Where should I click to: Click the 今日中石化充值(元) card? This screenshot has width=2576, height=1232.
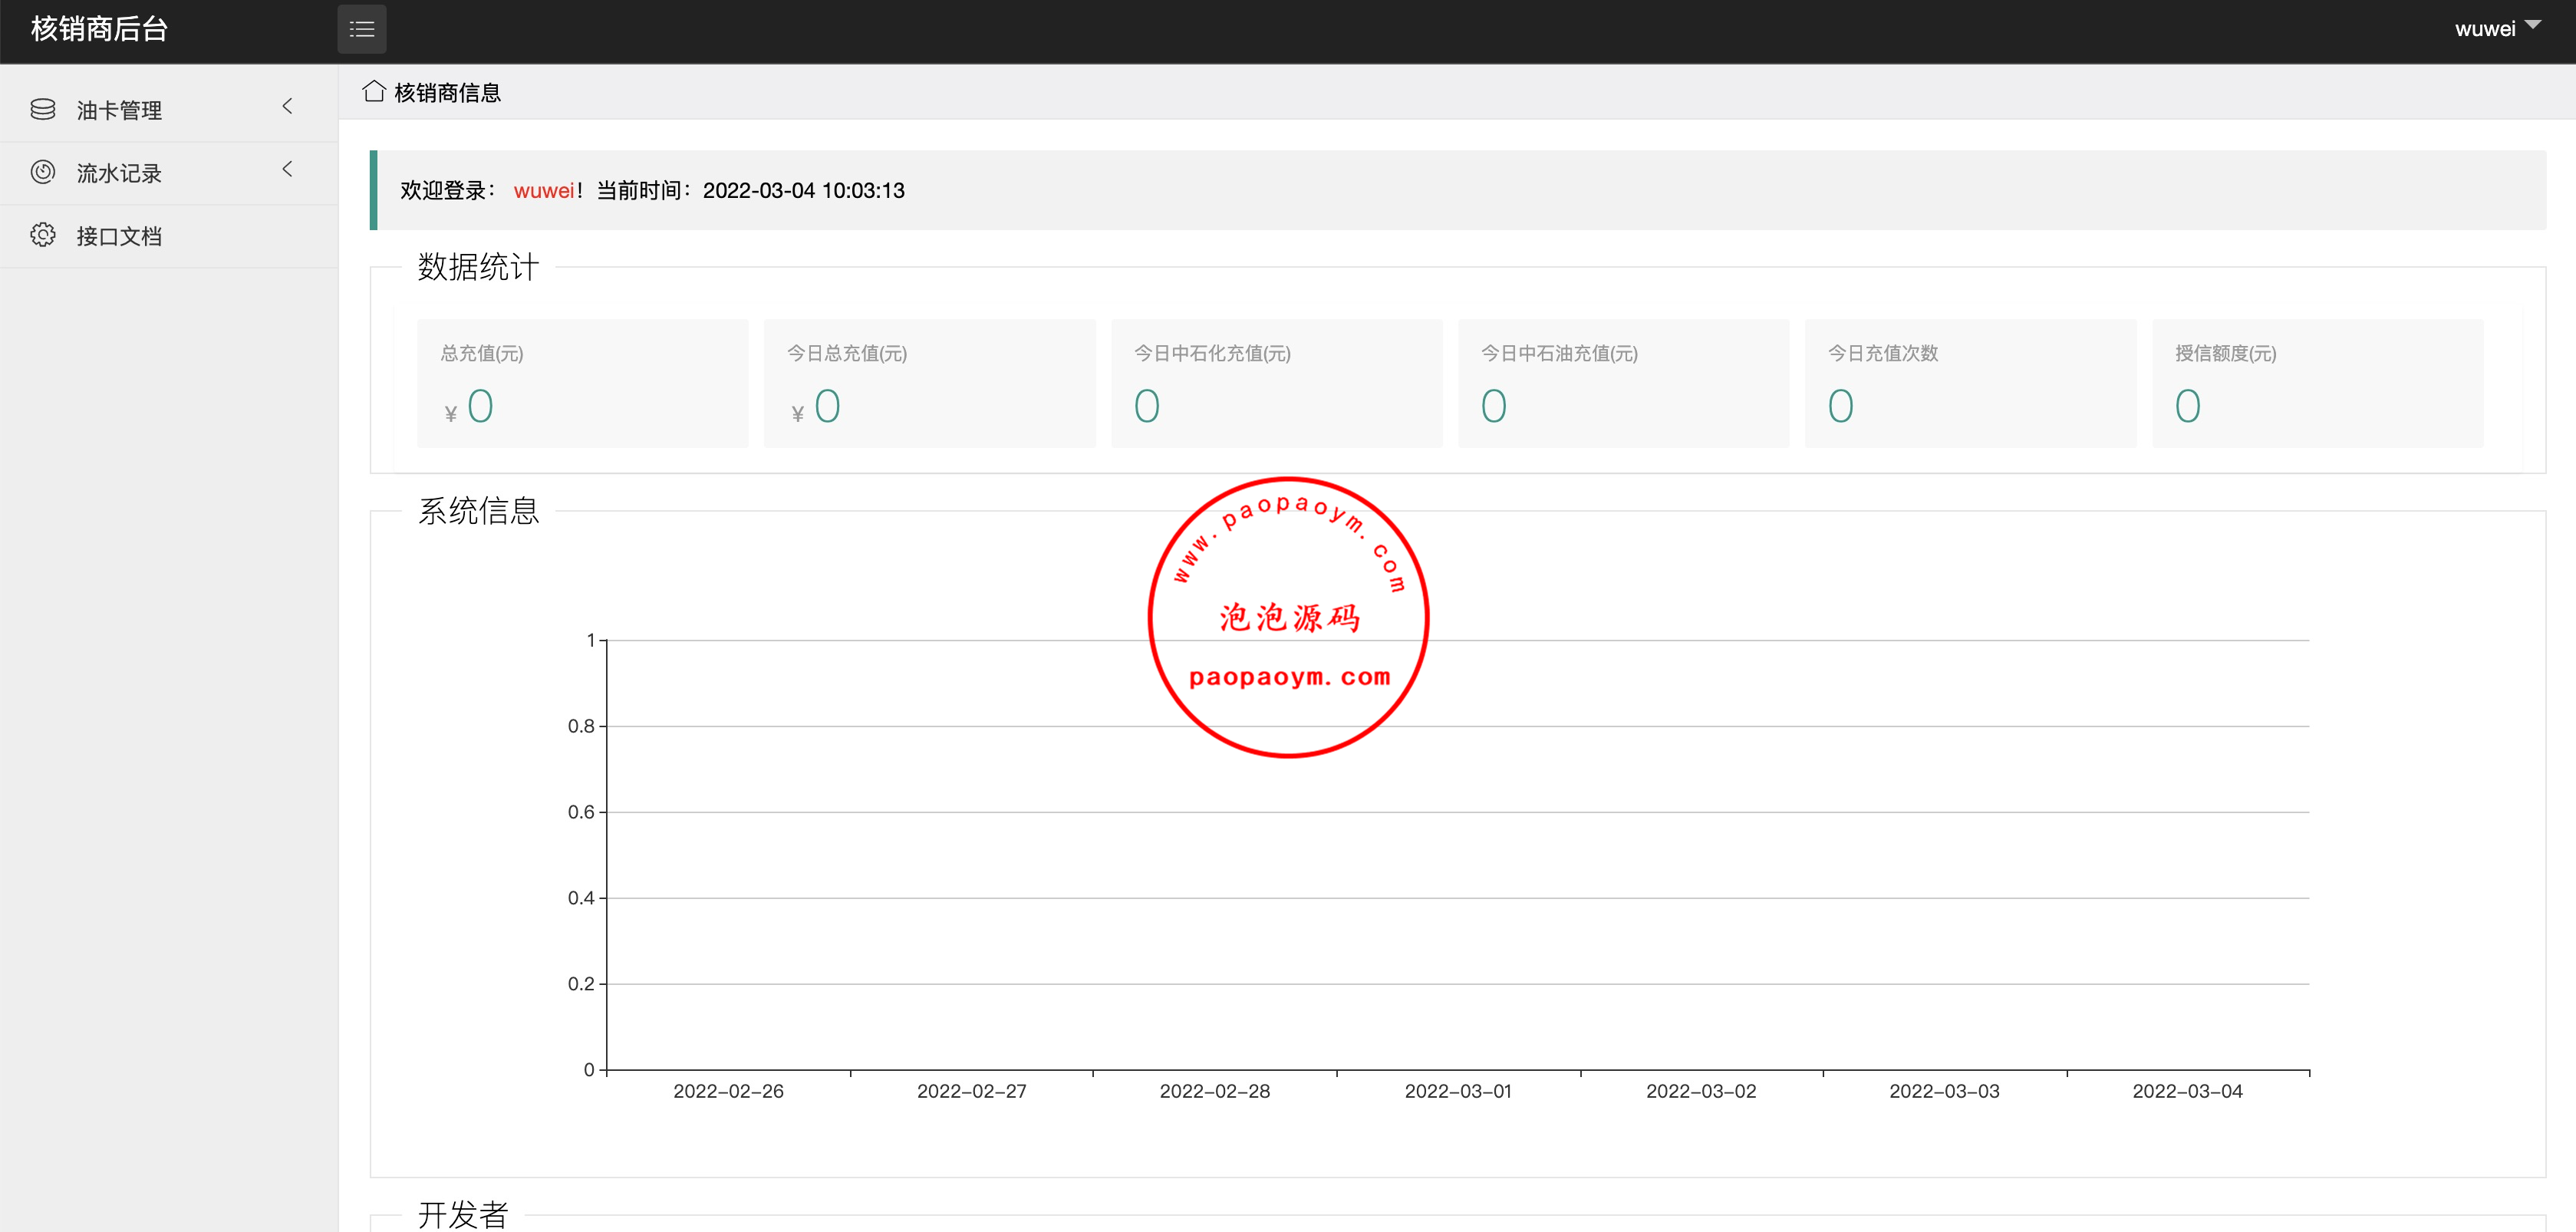(x=1276, y=383)
